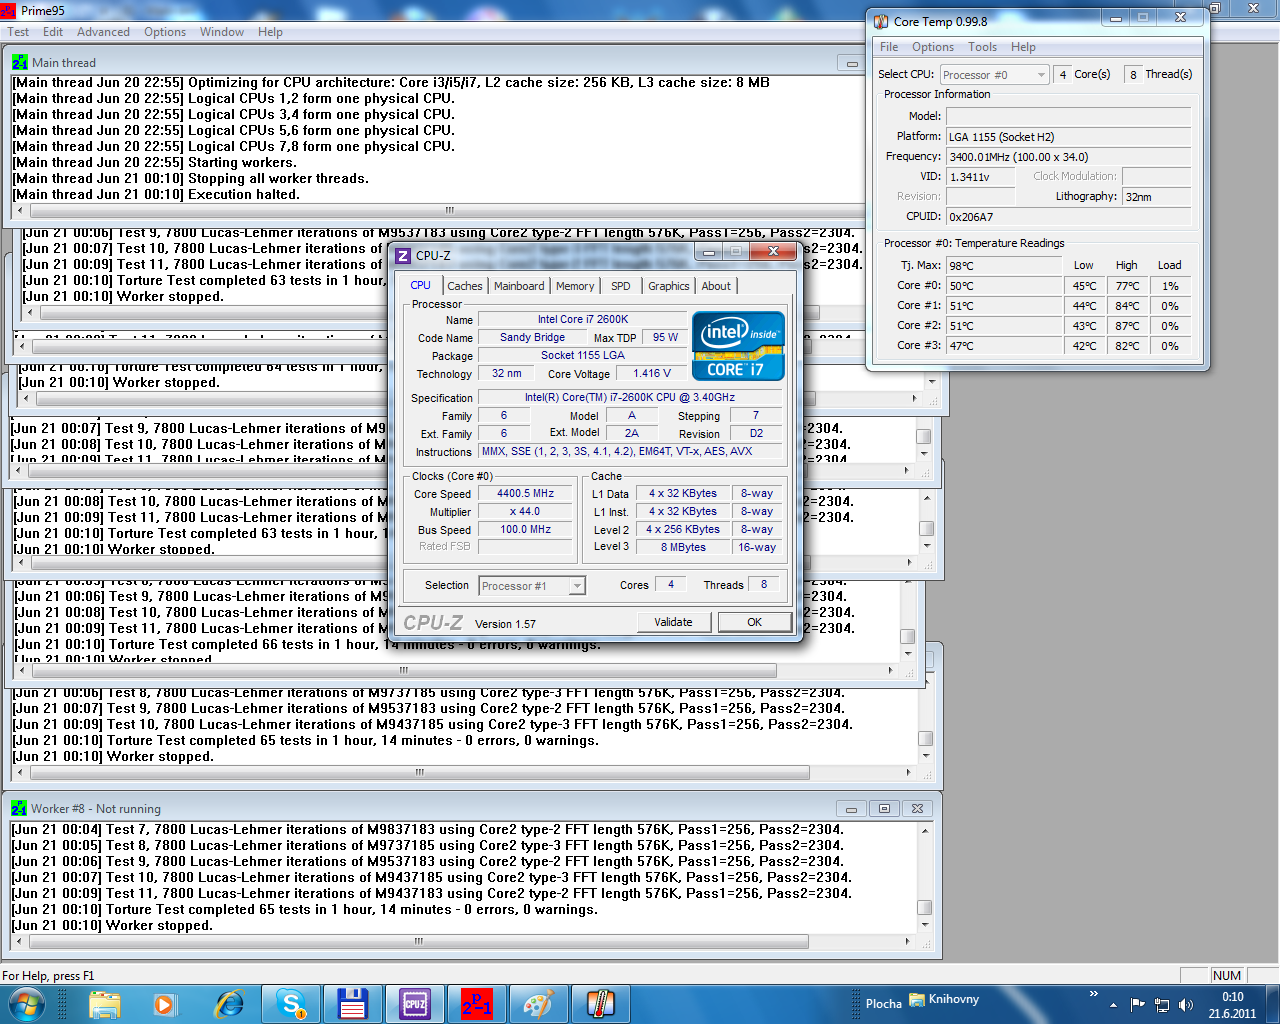The height and width of the screenshot is (1024, 1280).
Task: Open Windows Media Player taskbar icon
Action: point(165,1004)
